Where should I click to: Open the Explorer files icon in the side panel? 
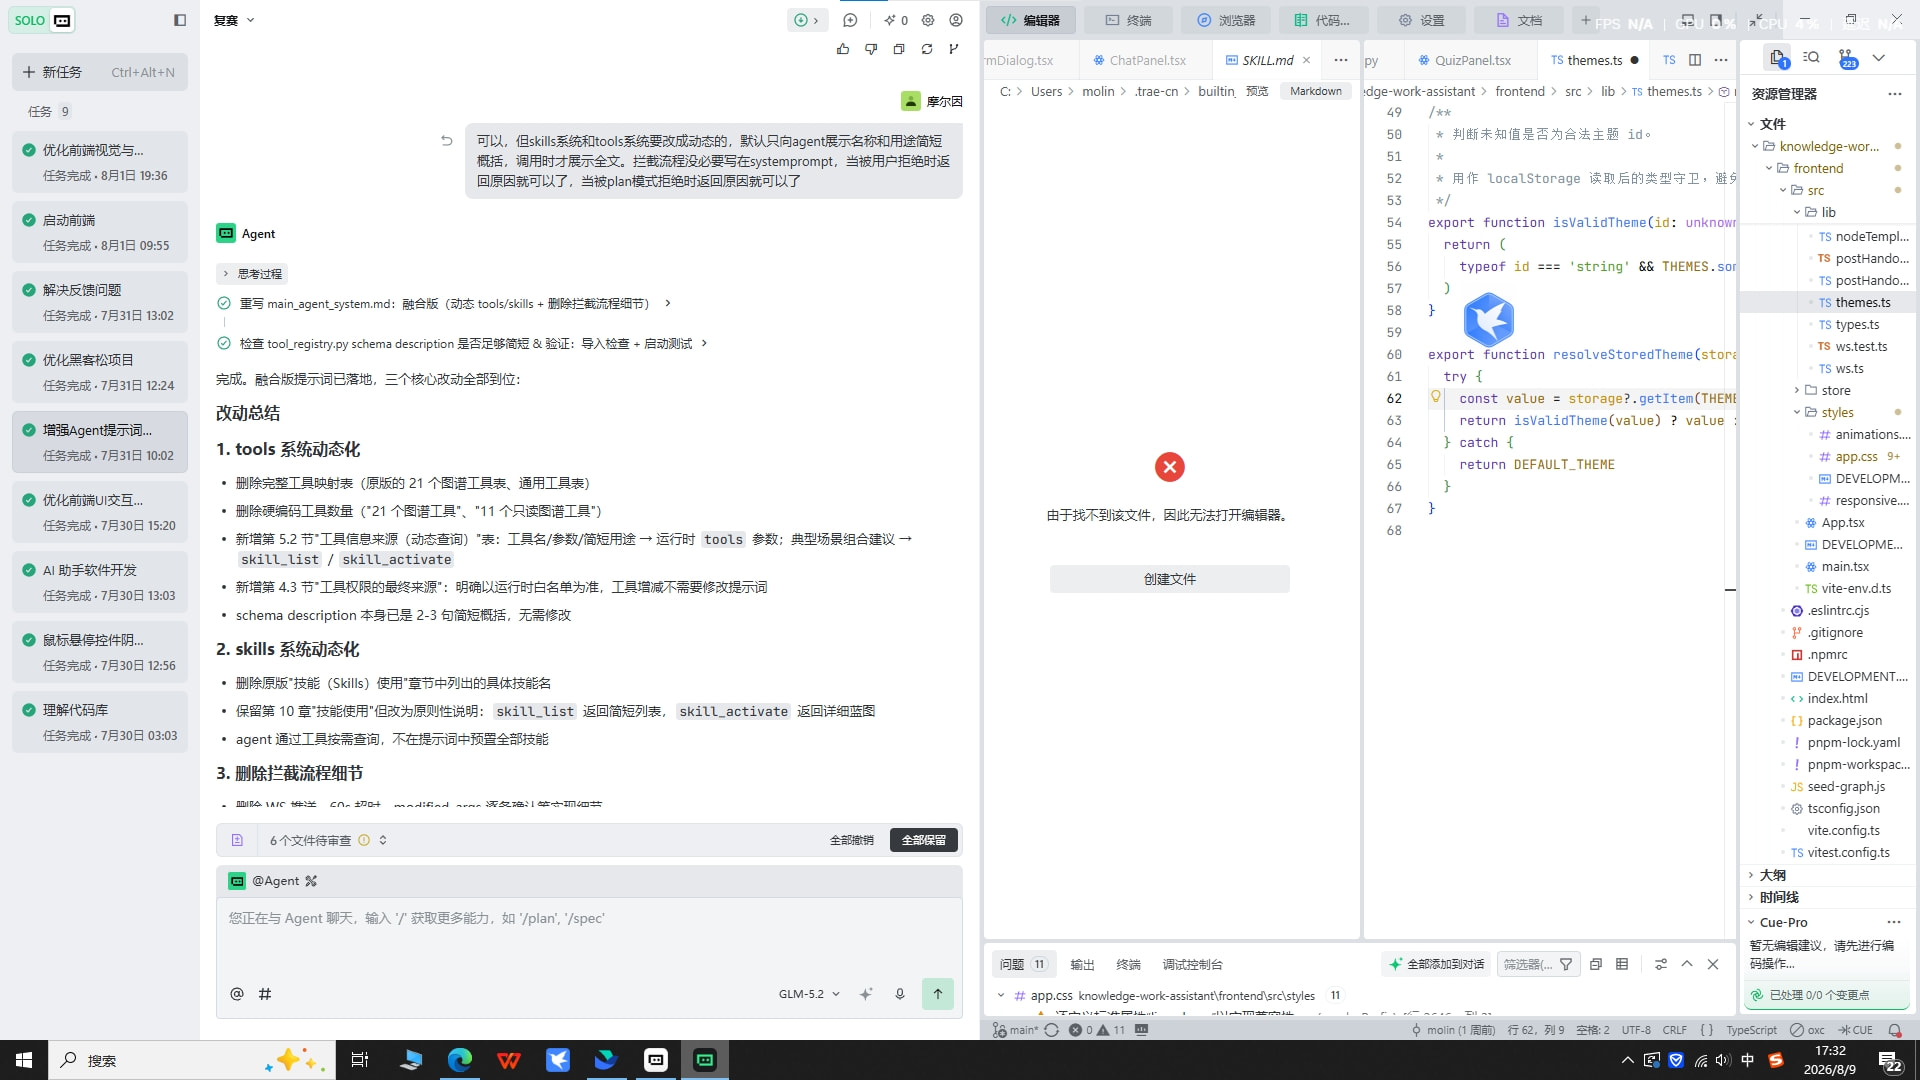click(x=1777, y=58)
